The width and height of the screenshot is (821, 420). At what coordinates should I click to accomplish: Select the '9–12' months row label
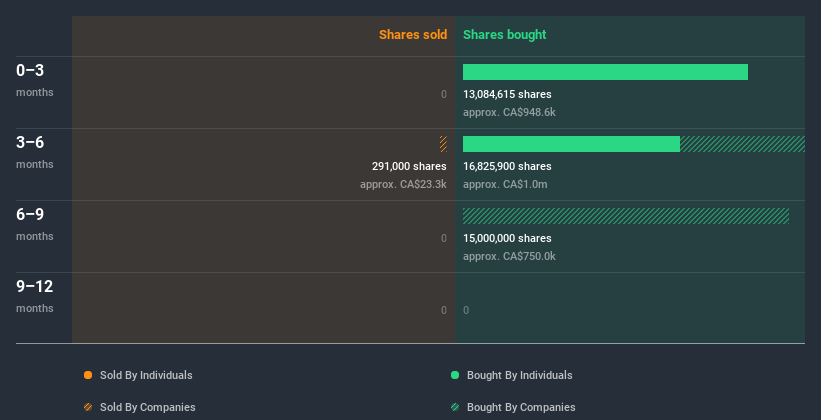tap(35, 286)
